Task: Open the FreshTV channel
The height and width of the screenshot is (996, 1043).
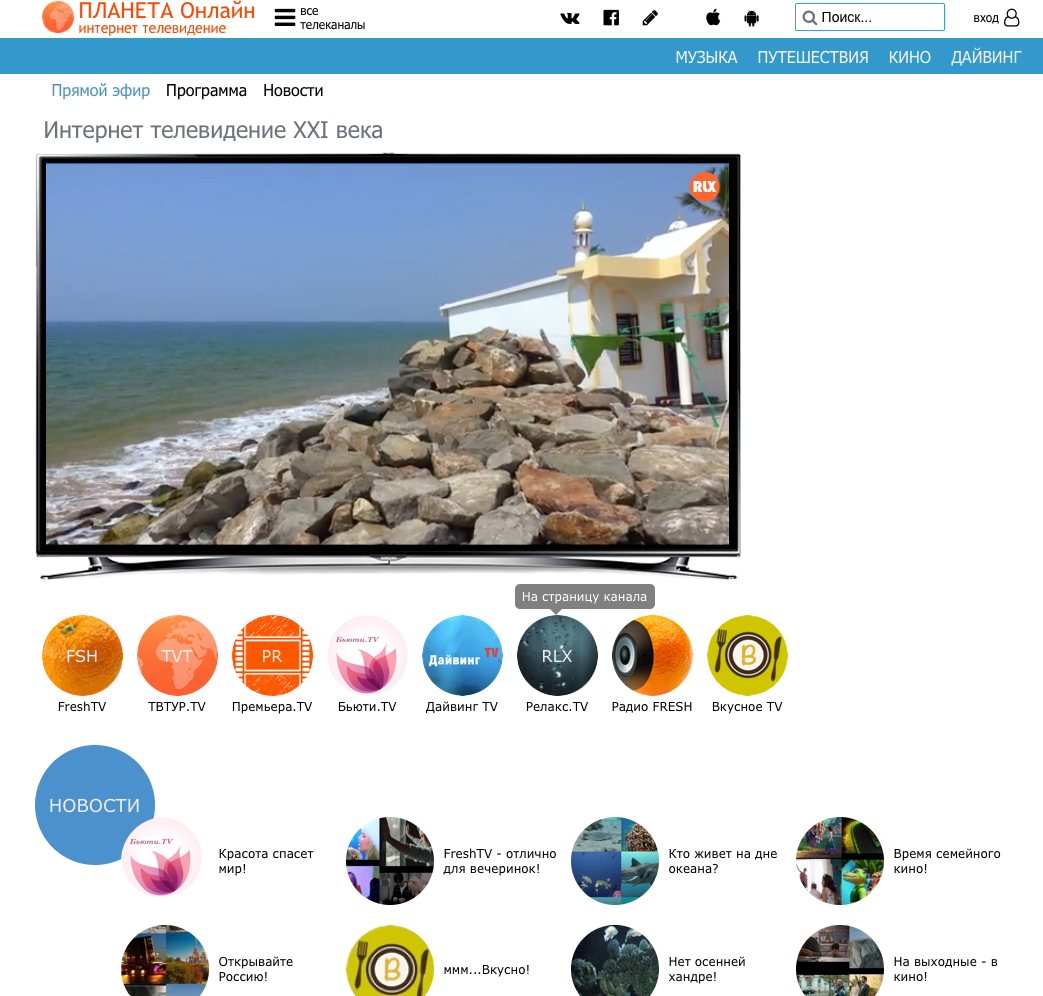Action: click(x=82, y=656)
